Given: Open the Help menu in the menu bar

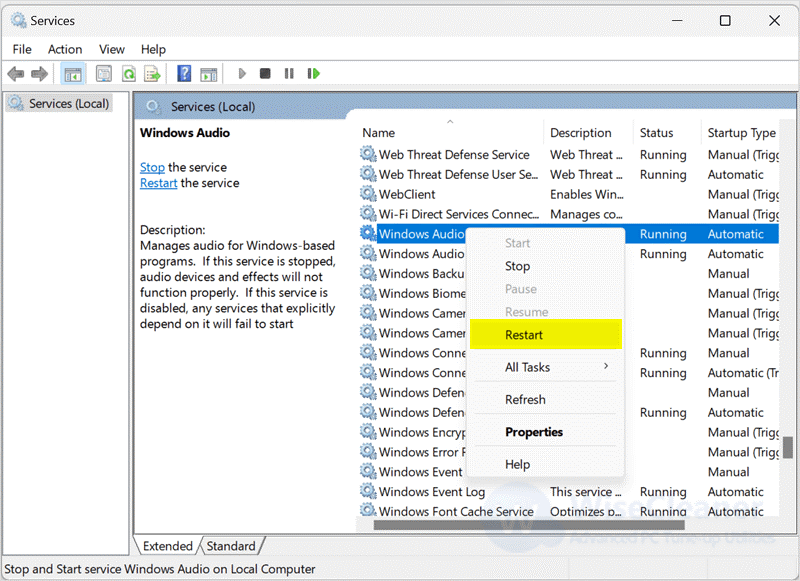Looking at the screenshot, I should pyautogui.click(x=153, y=49).
